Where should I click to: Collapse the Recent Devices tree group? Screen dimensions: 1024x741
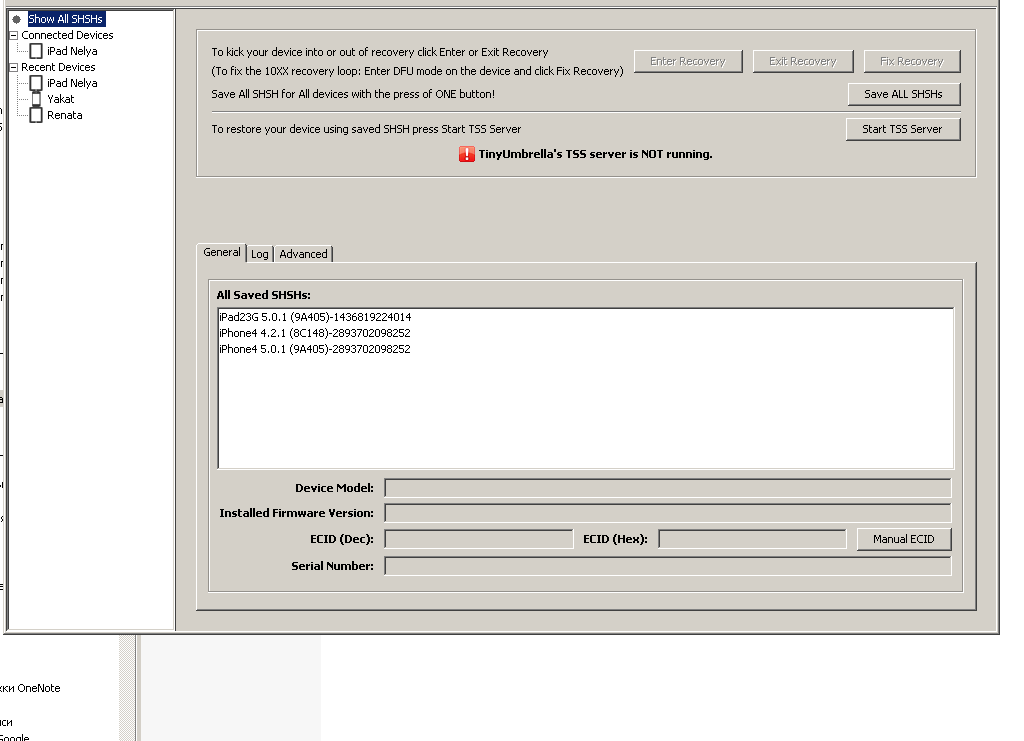[x=13, y=67]
